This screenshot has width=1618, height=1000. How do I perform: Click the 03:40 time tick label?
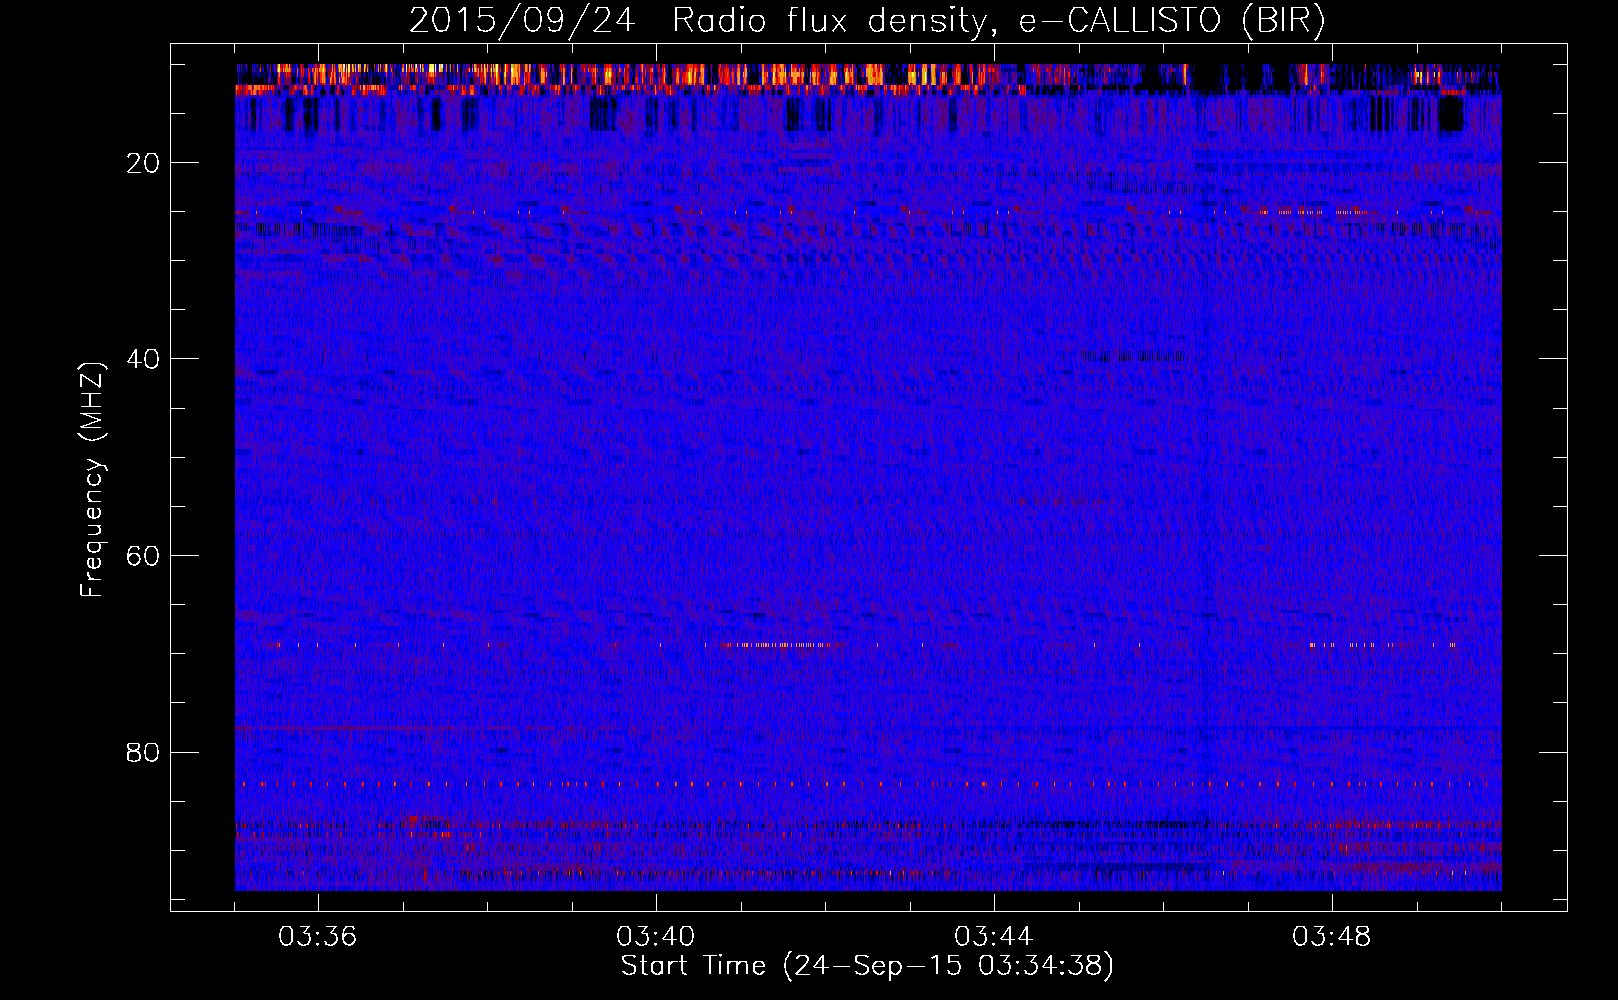click(x=656, y=937)
